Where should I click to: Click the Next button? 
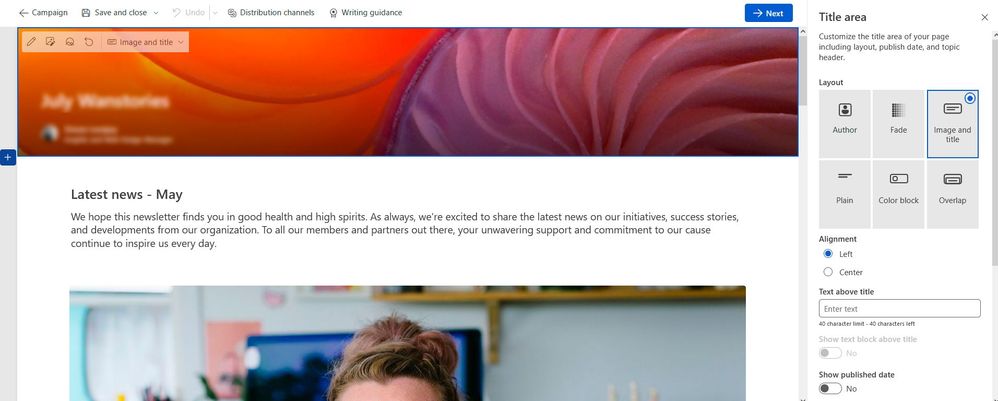point(768,13)
